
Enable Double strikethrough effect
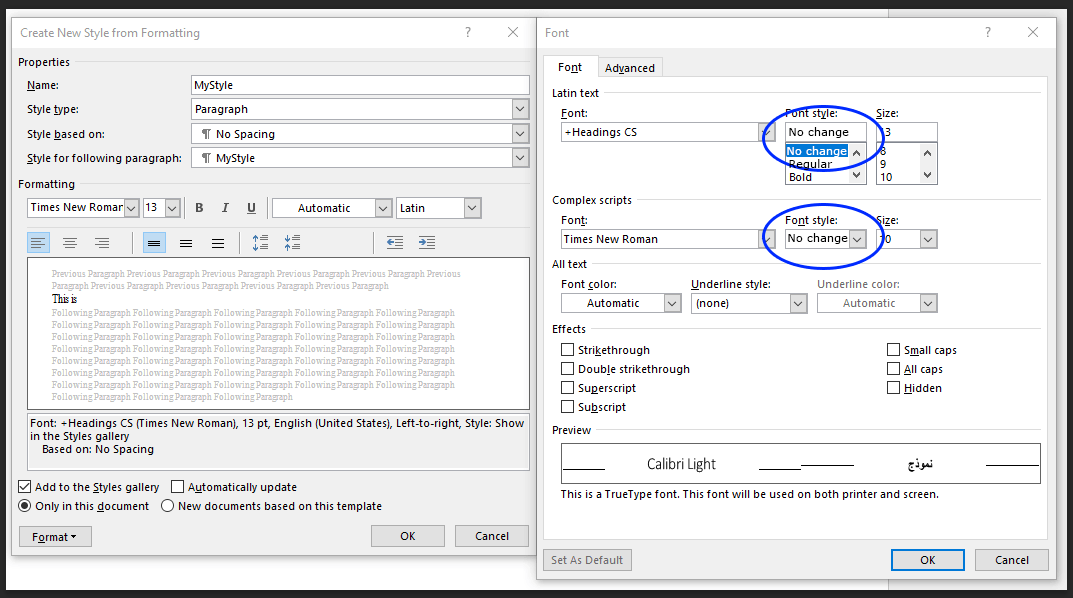coord(567,369)
